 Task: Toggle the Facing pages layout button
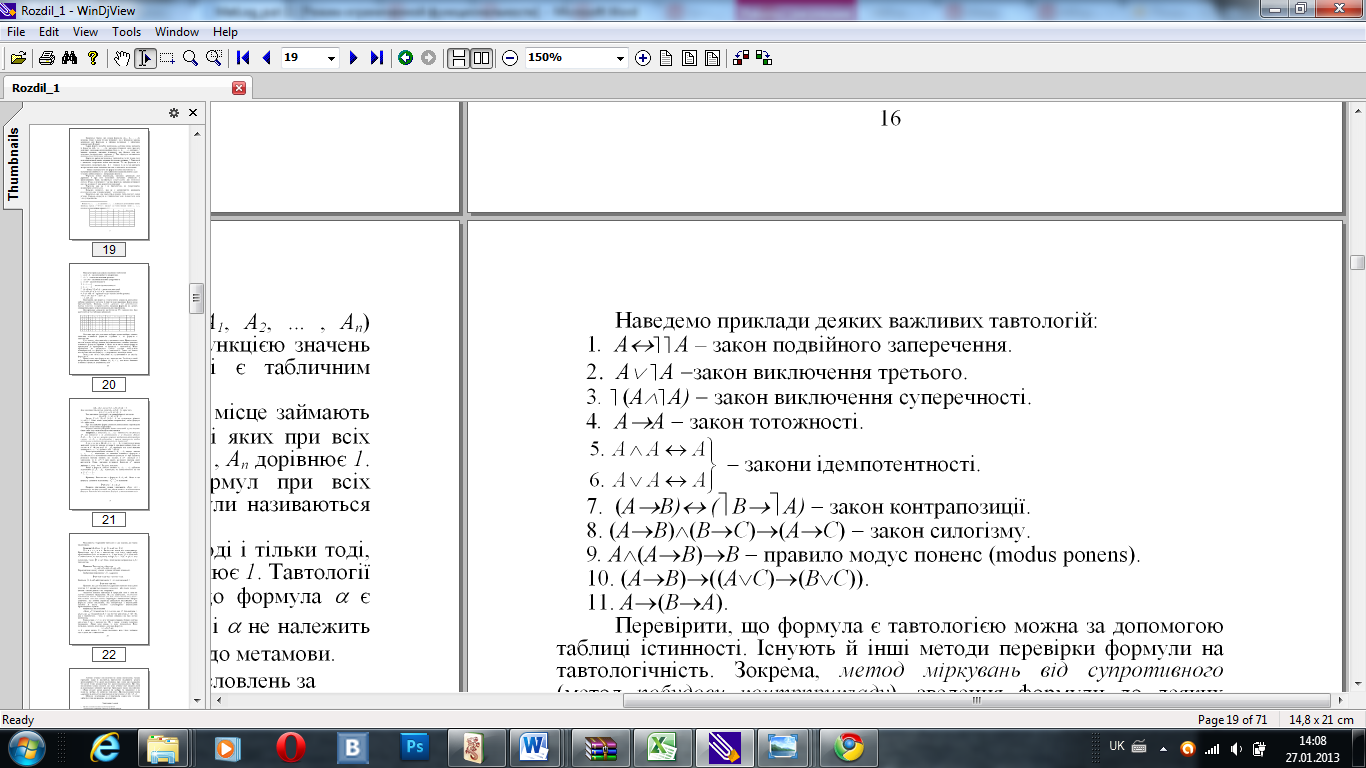pyautogui.click(x=481, y=58)
